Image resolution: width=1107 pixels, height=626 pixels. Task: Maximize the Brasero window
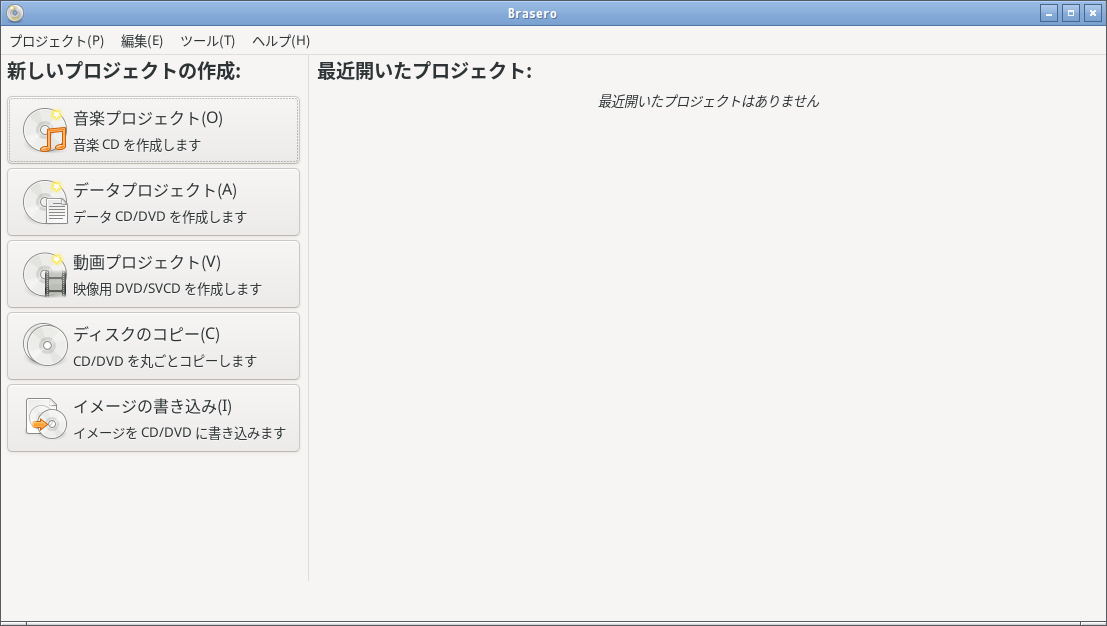(x=1071, y=13)
